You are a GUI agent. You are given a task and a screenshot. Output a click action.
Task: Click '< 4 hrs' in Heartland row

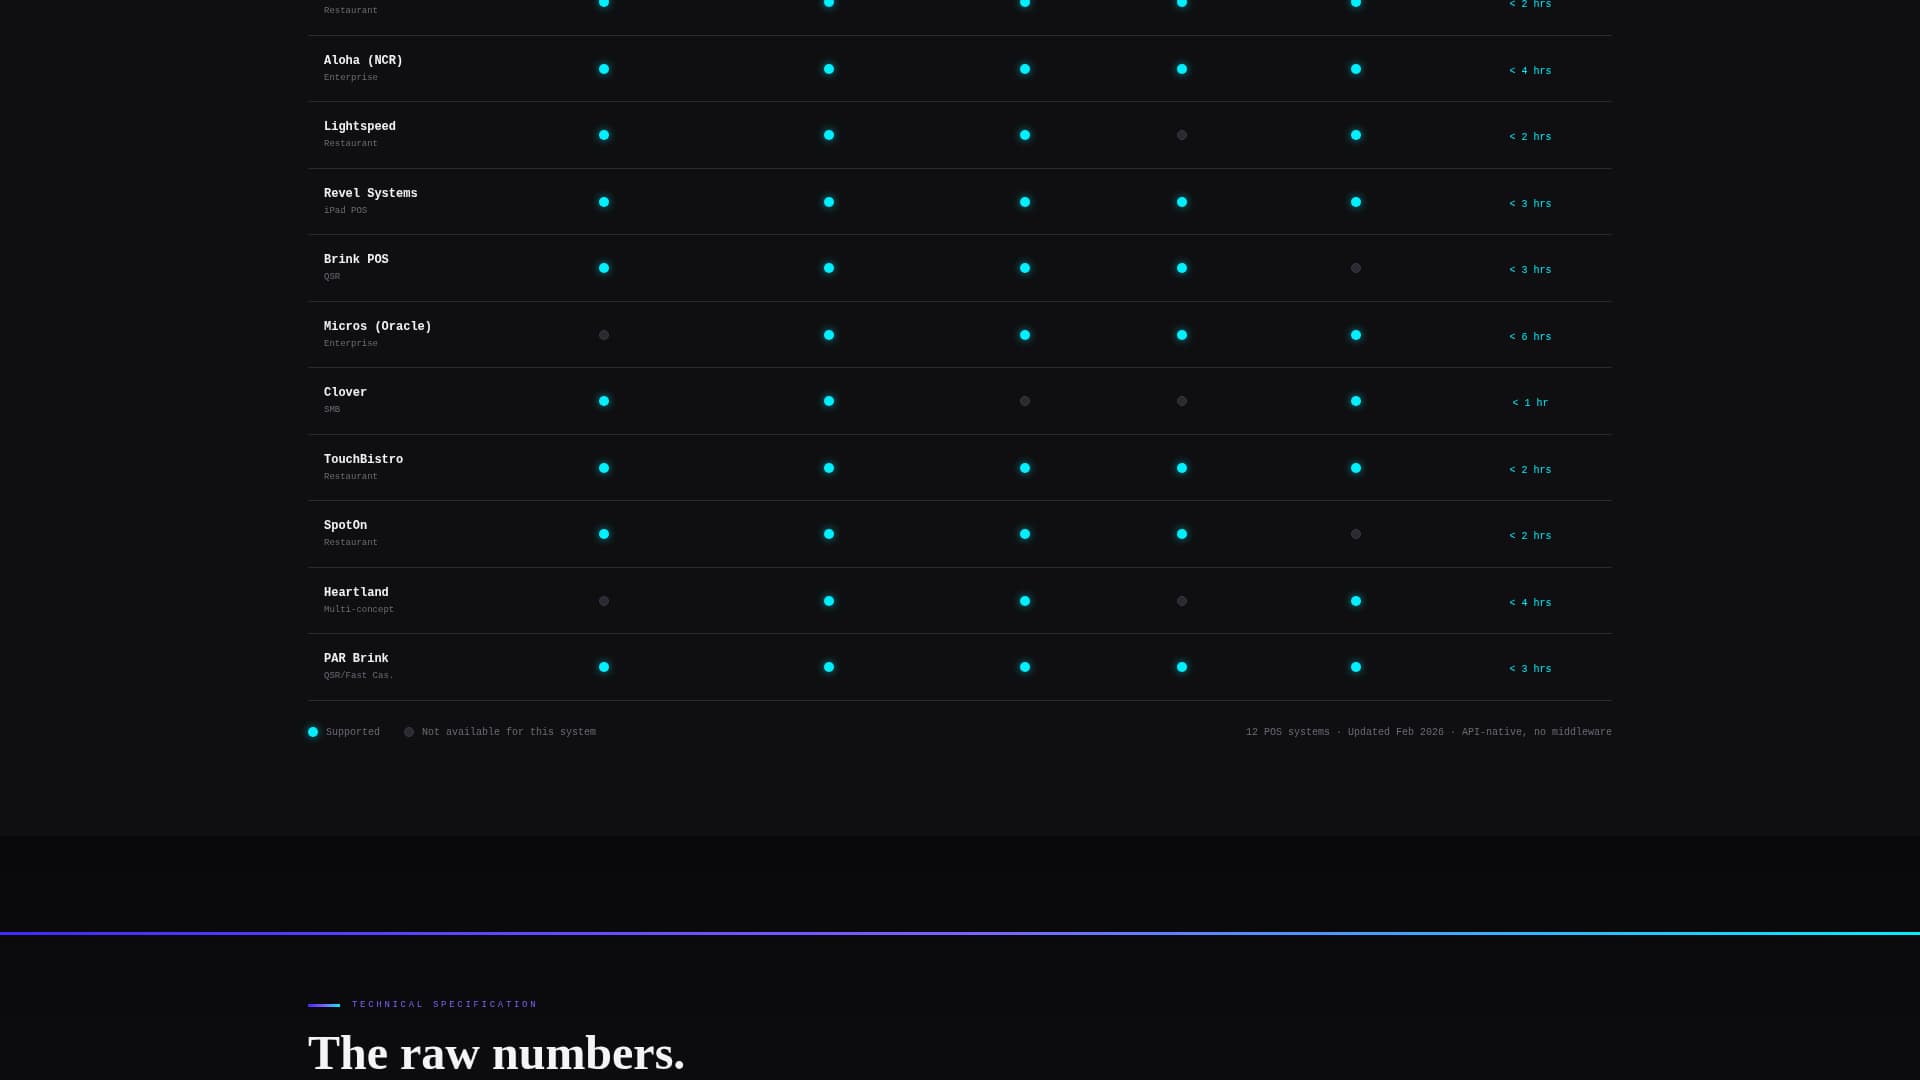(1530, 603)
